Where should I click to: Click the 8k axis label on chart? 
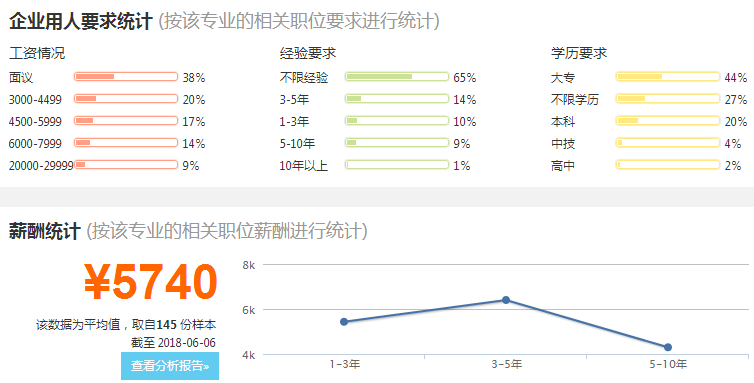click(x=249, y=265)
